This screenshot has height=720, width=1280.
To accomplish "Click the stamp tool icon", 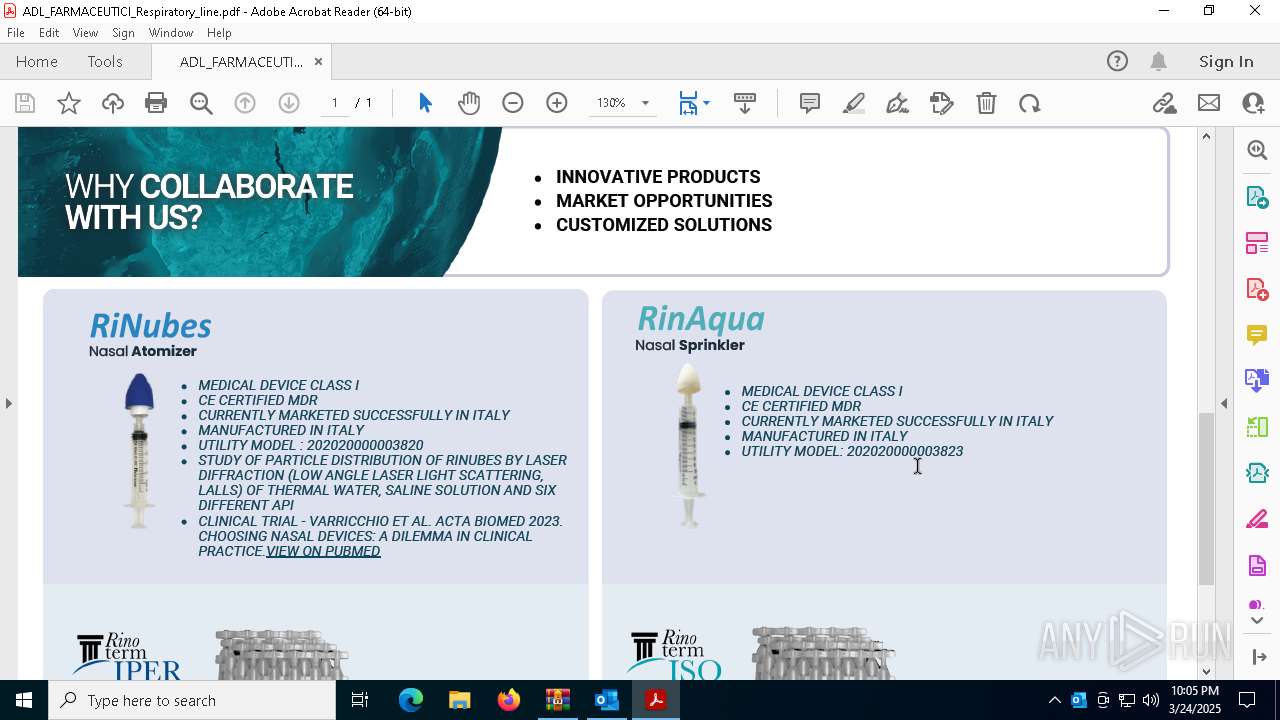I will coord(942,103).
